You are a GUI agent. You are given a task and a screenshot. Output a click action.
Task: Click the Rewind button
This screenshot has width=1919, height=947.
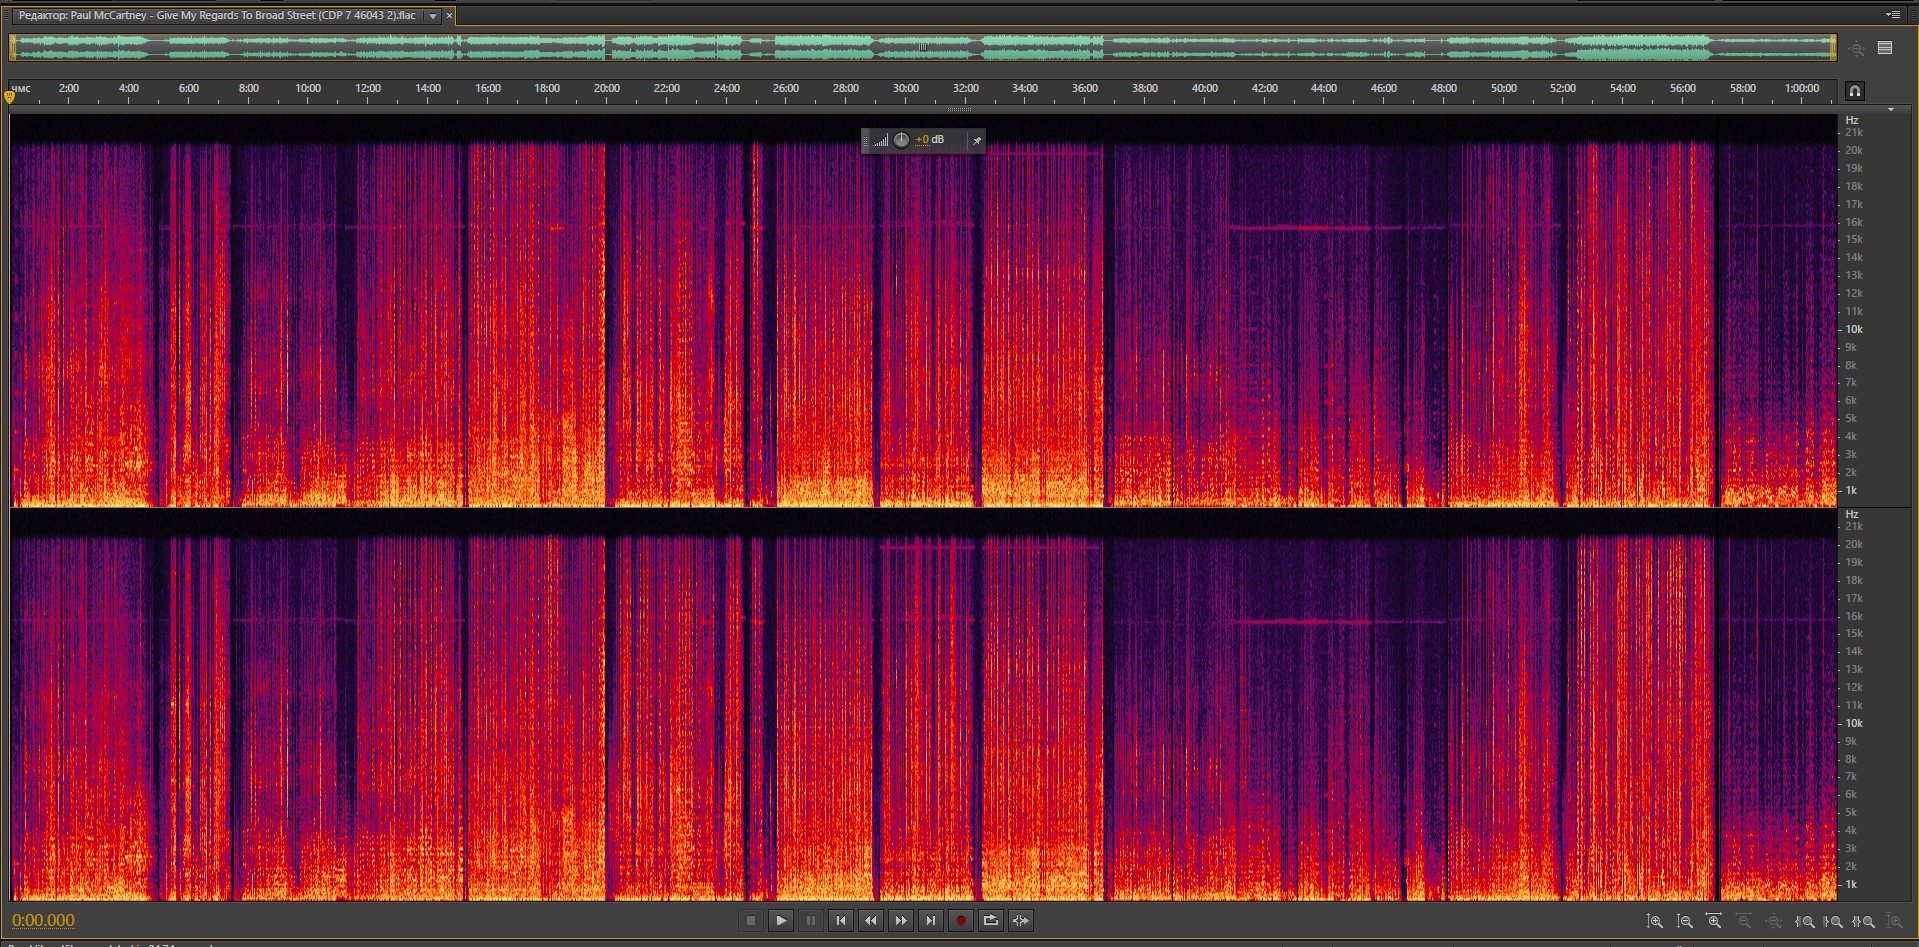click(x=870, y=921)
